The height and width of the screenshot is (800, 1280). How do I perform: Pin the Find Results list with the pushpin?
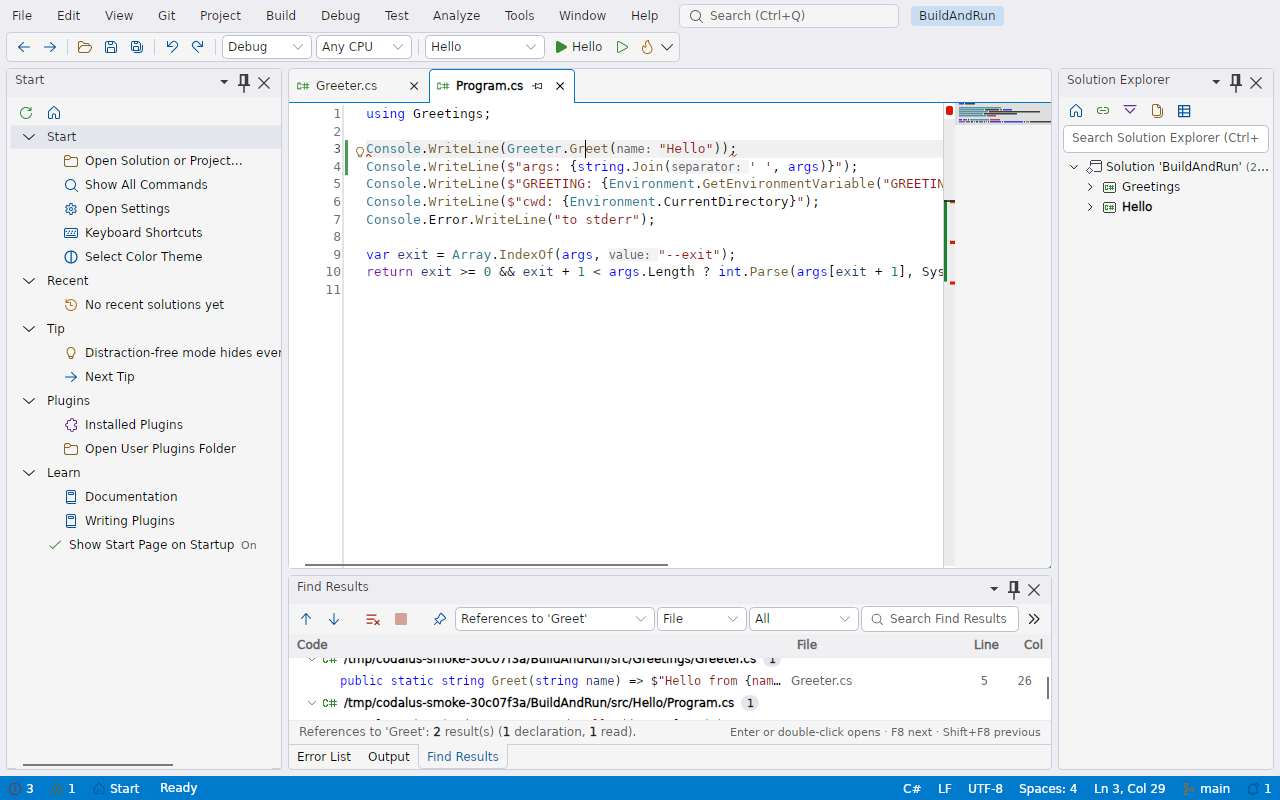(439, 619)
